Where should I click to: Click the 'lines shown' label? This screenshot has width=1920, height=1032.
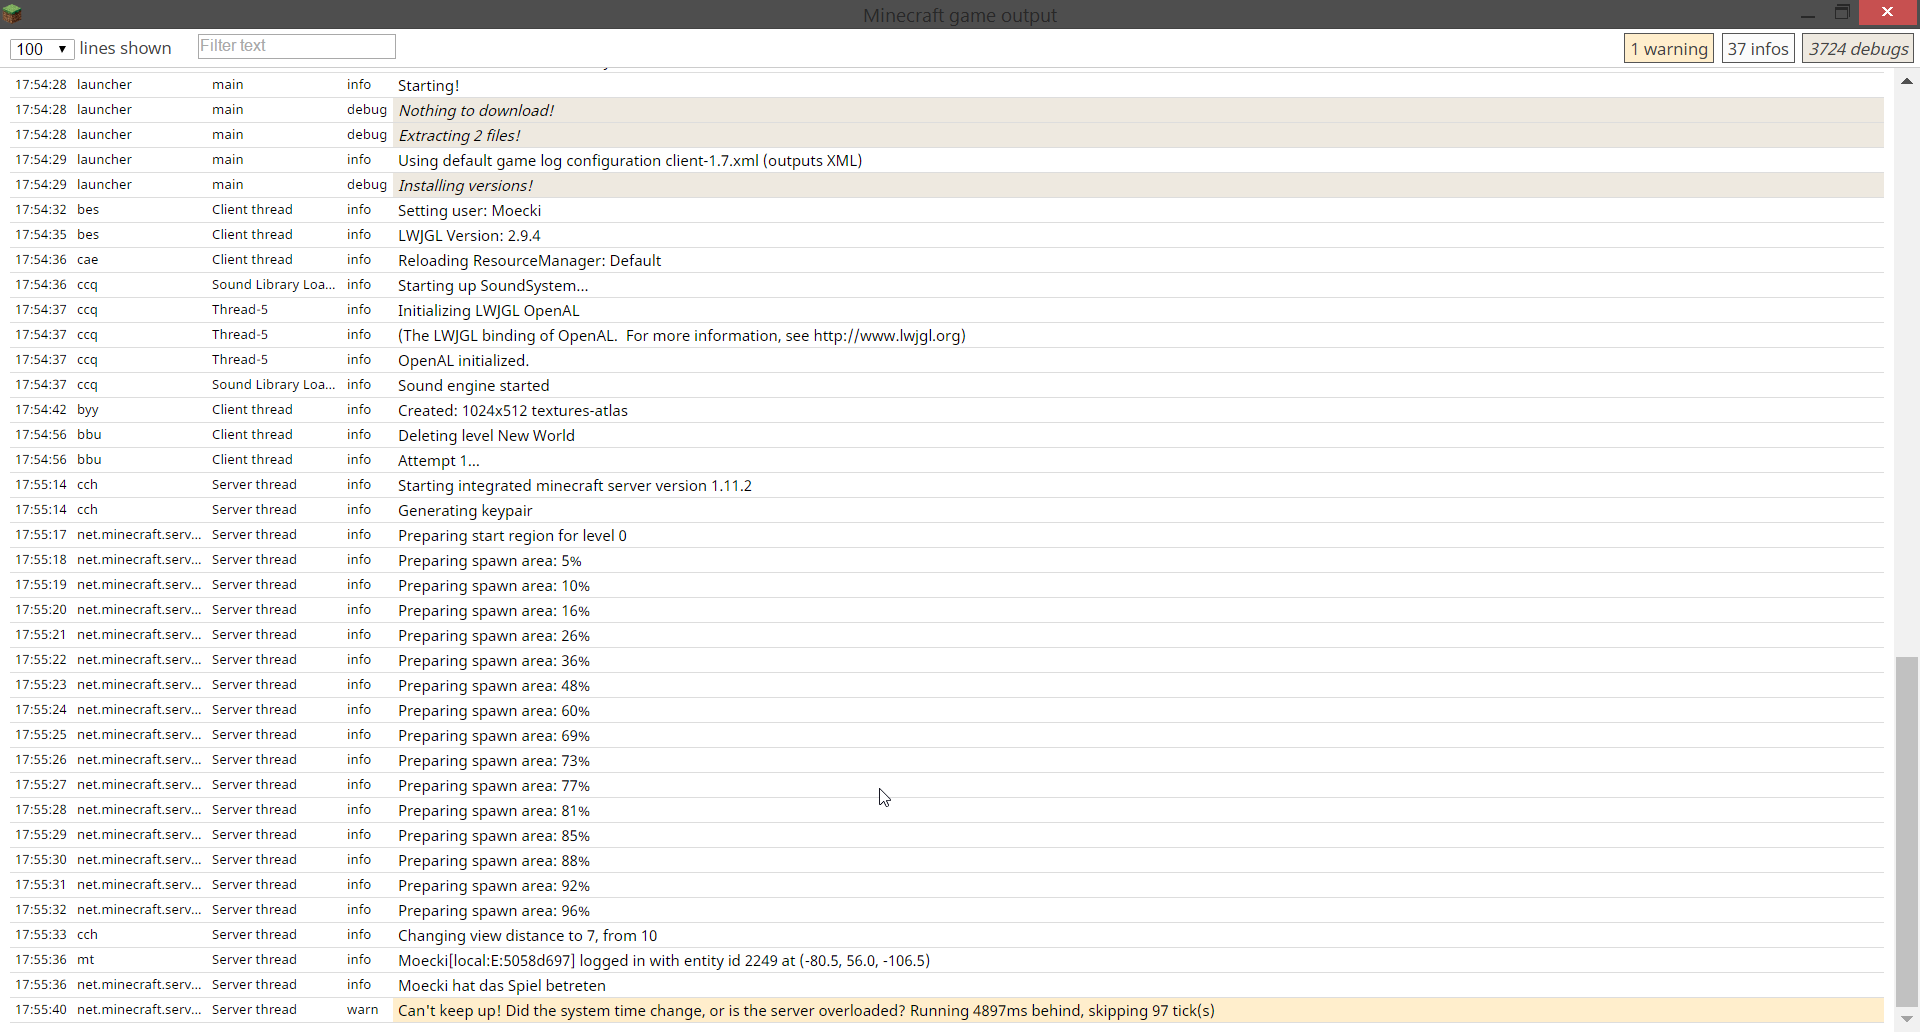click(125, 48)
